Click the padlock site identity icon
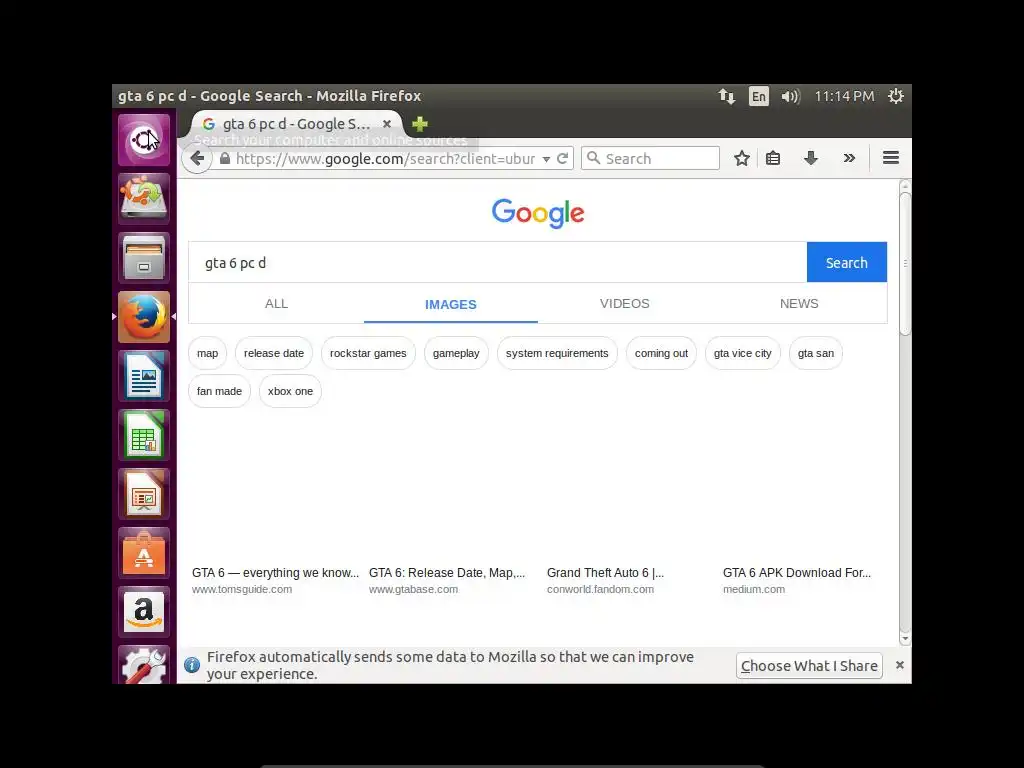The image size is (1024, 768). click(x=225, y=158)
